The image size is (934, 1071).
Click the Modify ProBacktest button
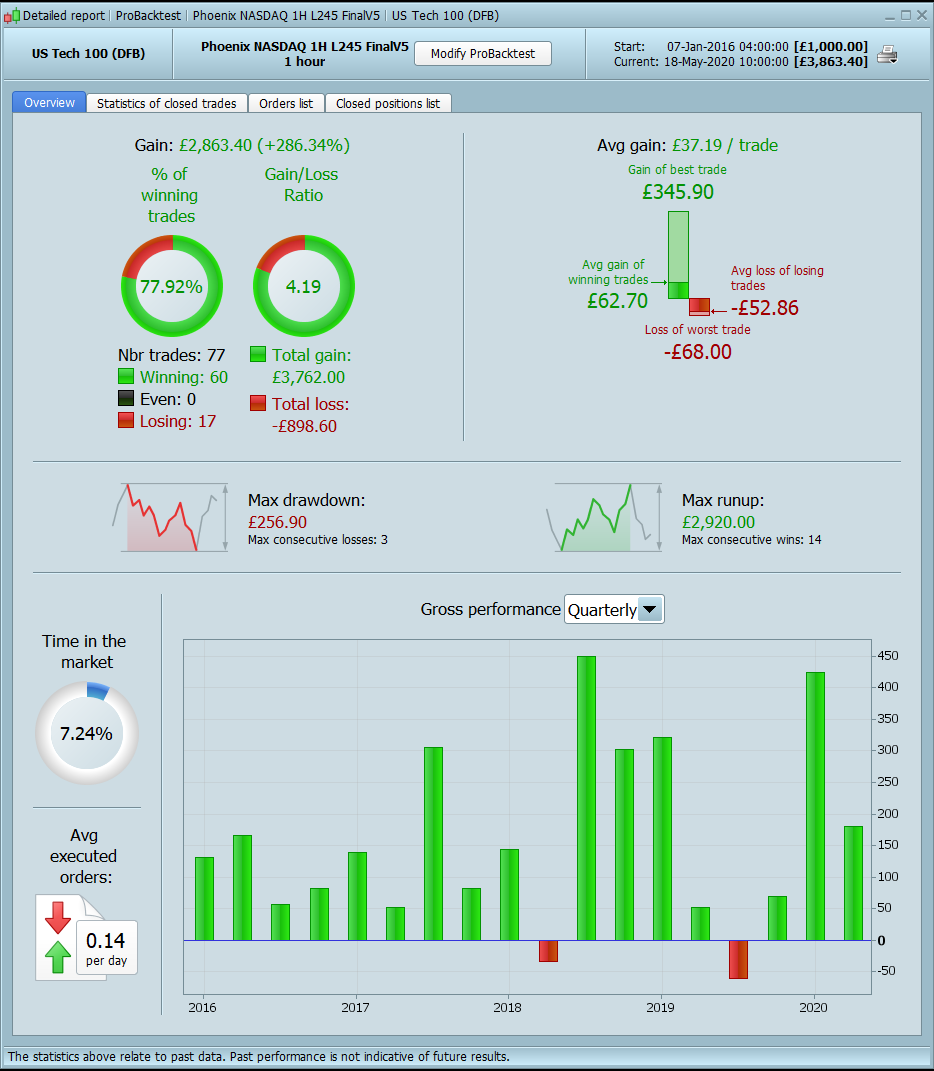(x=482, y=53)
